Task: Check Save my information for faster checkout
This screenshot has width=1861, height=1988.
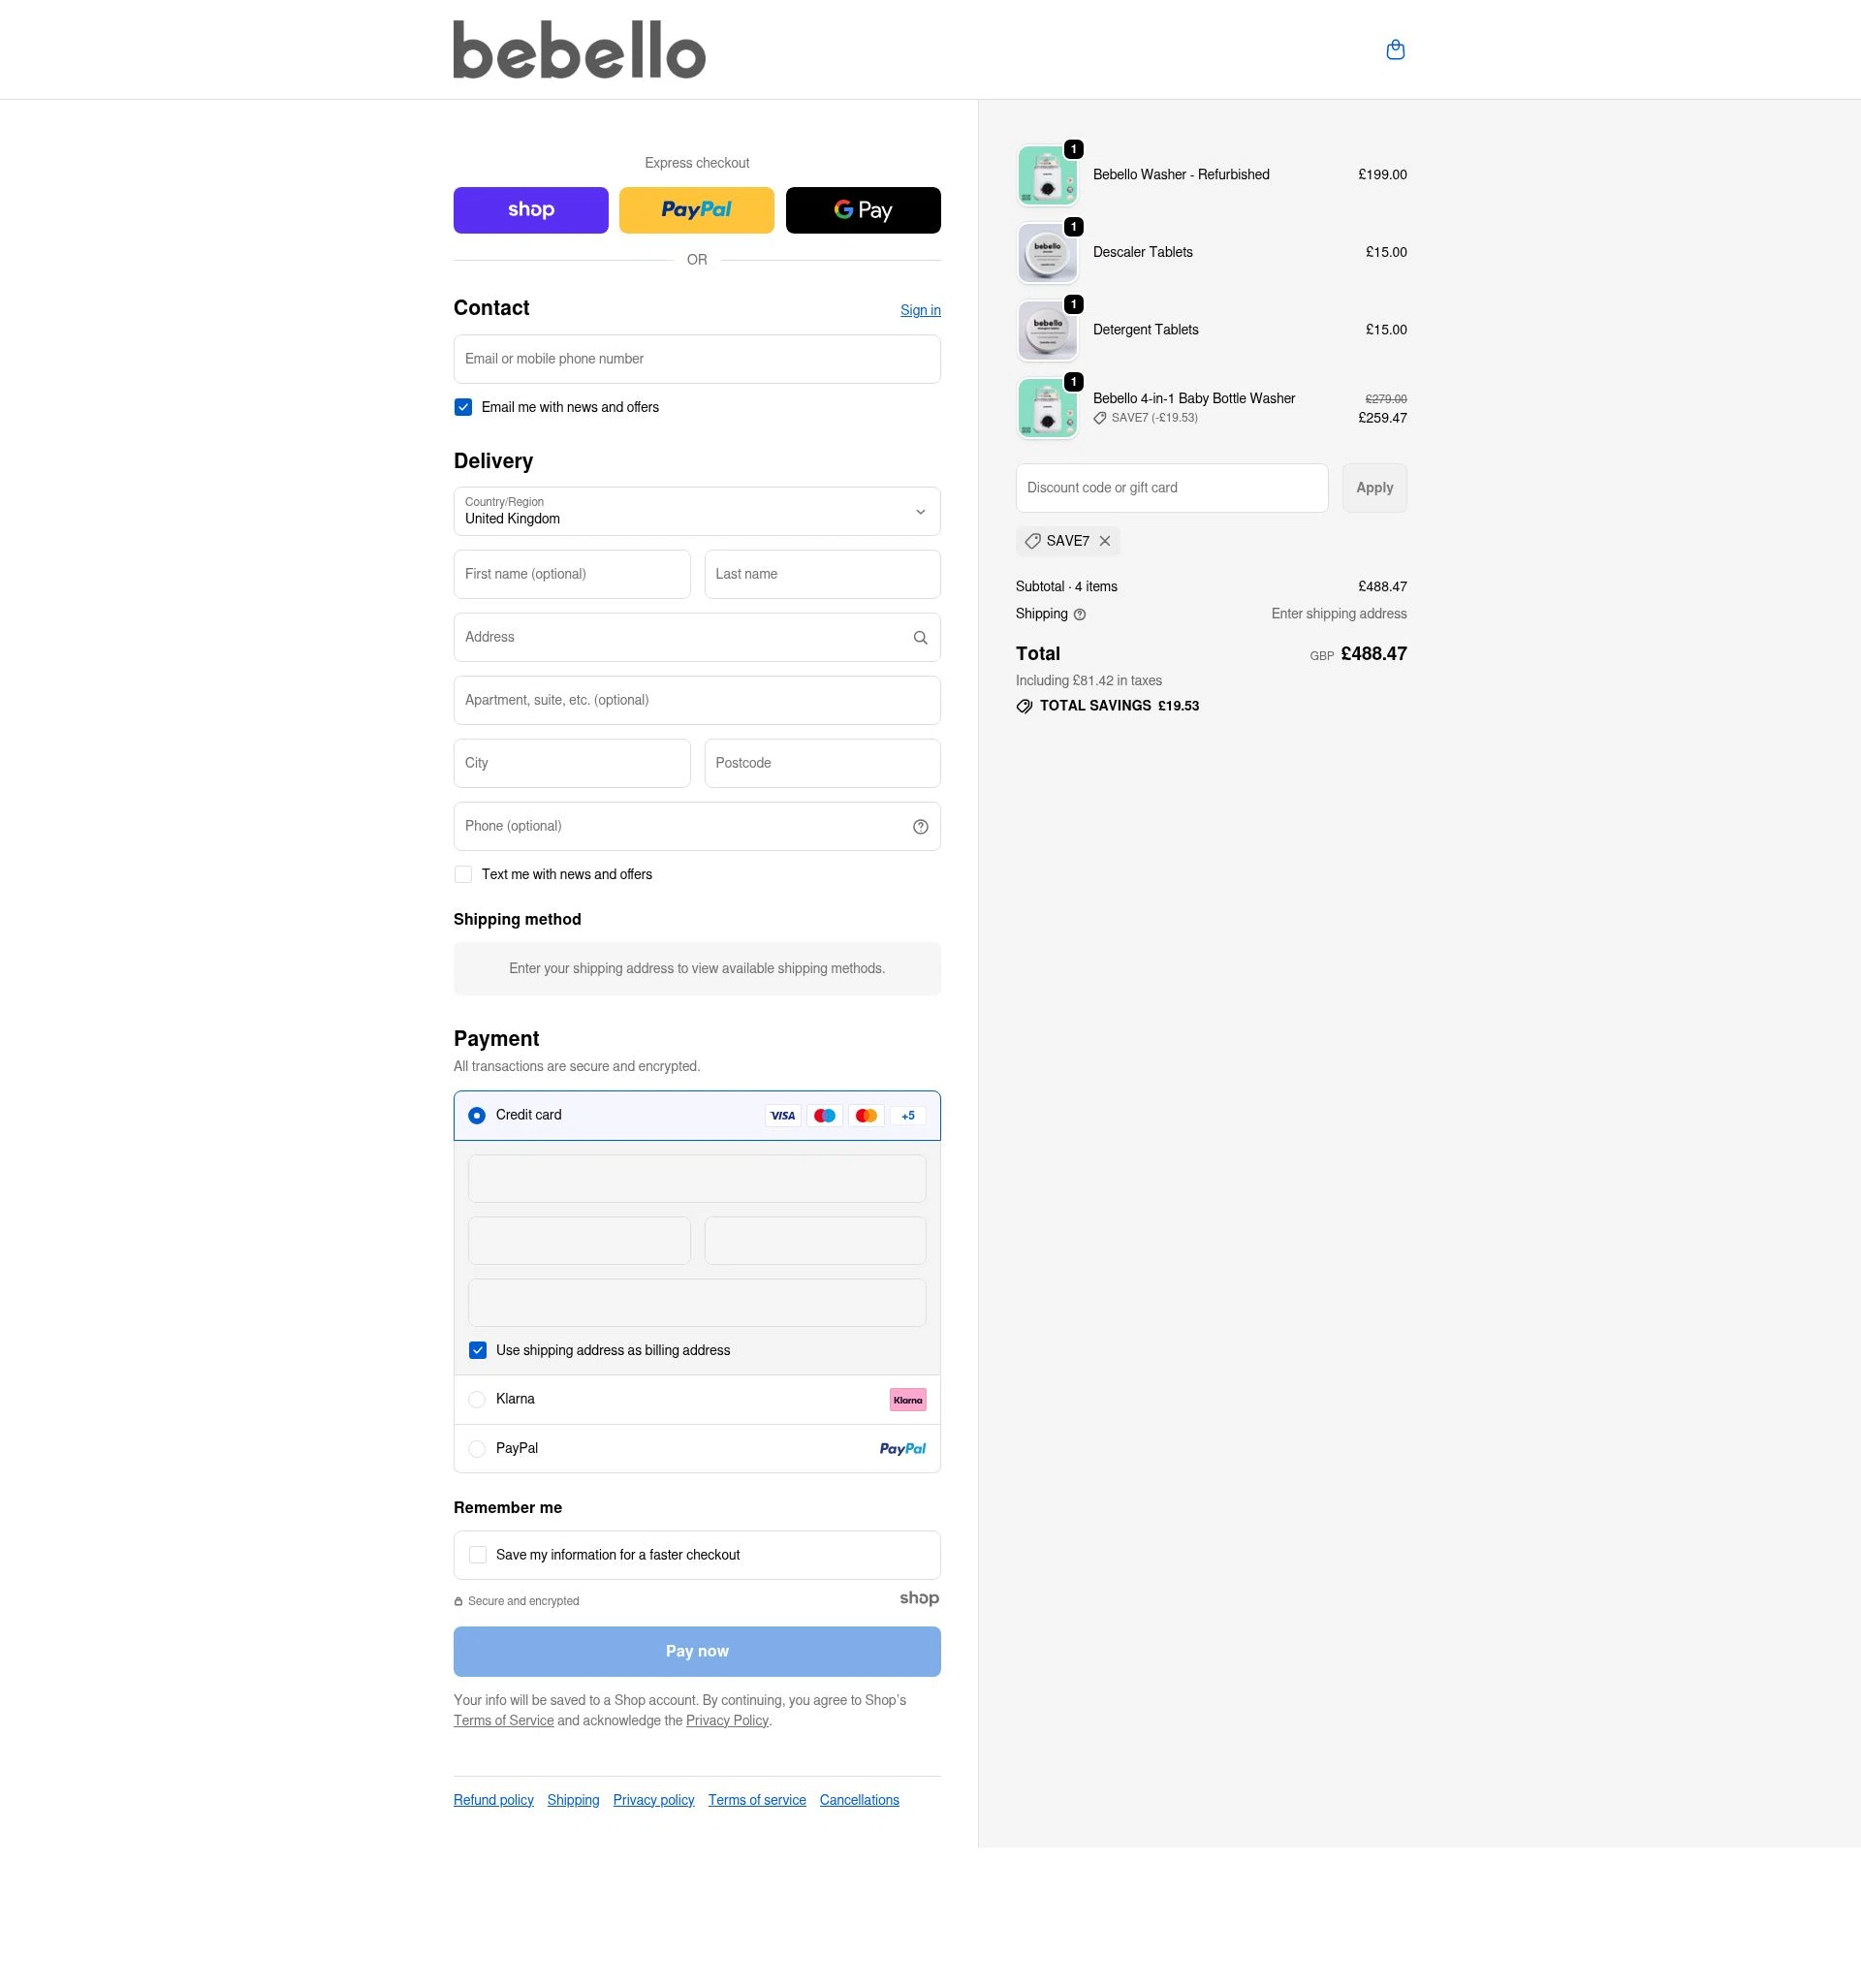Action: pyautogui.click(x=477, y=1554)
